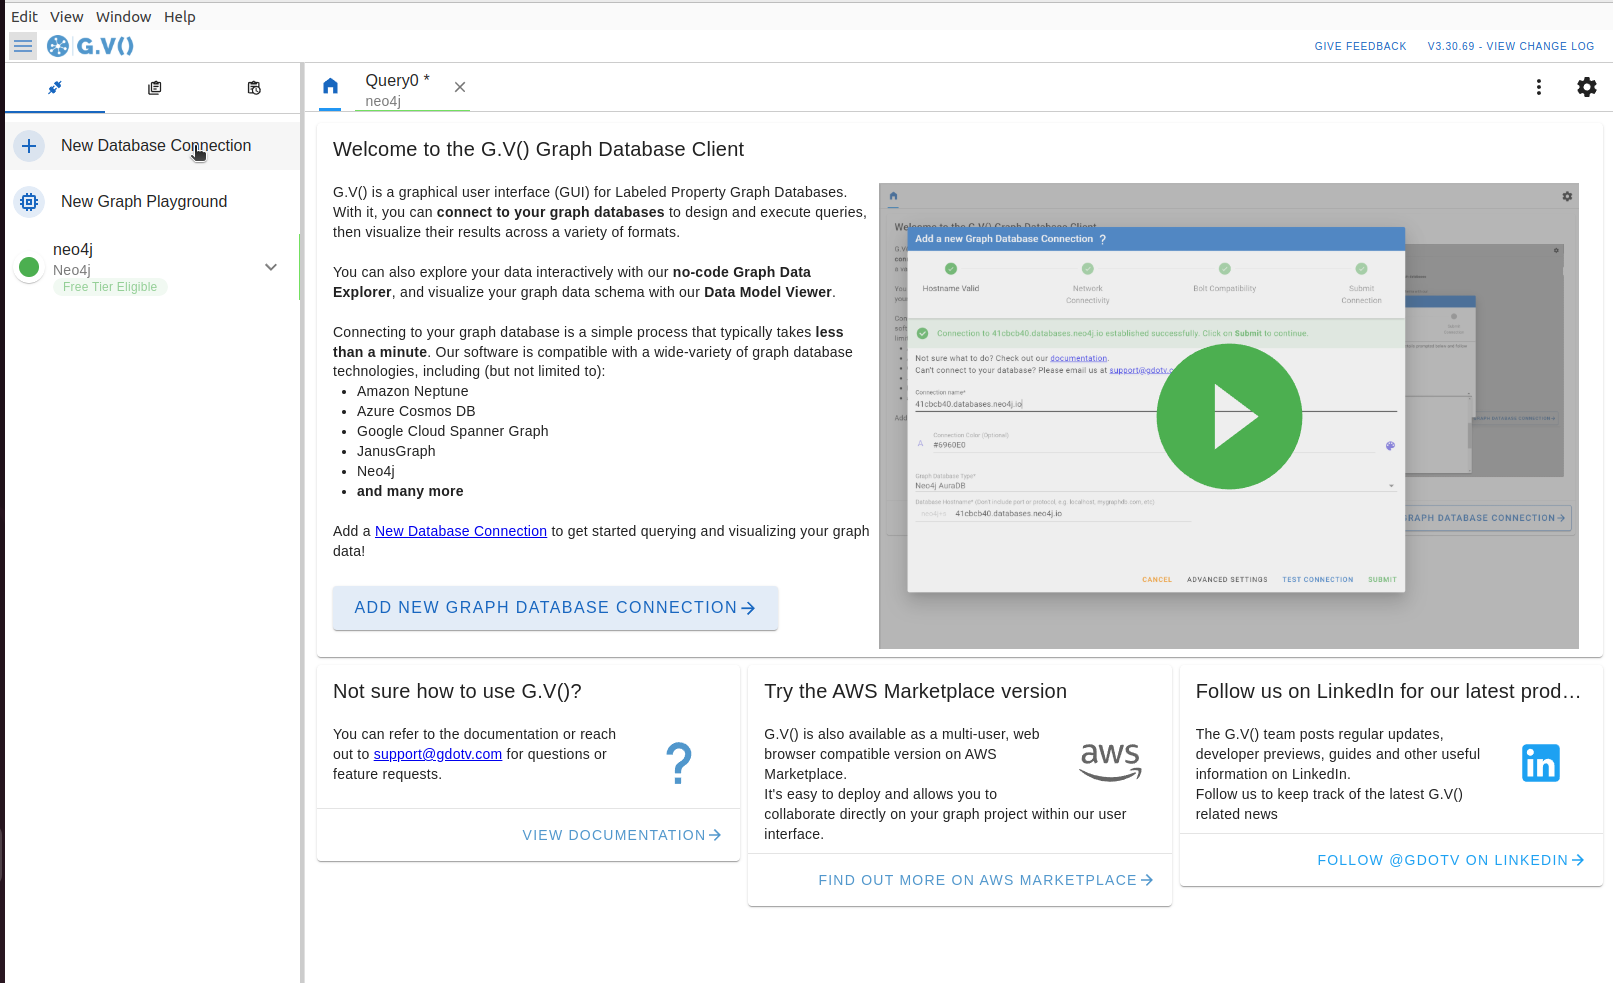This screenshot has width=1613, height=983.
Task: Click the blue question mark icon
Action: point(679,763)
